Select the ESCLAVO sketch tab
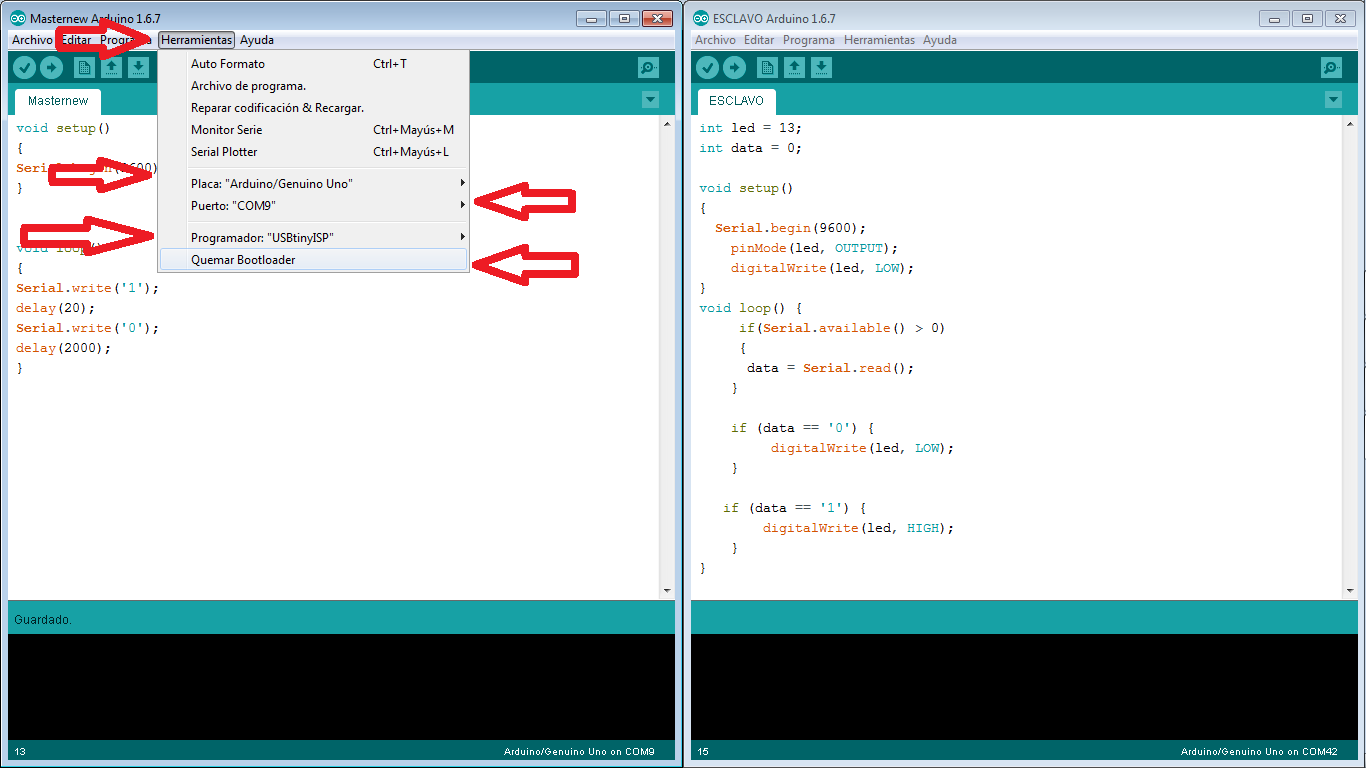 736,101
